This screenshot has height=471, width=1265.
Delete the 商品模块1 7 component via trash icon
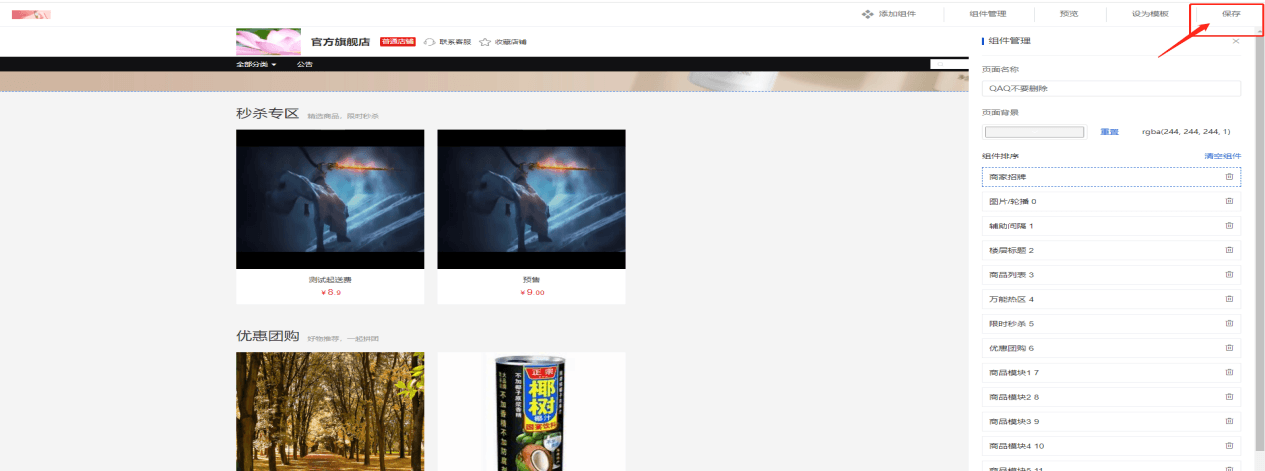tap(1229, 372)
